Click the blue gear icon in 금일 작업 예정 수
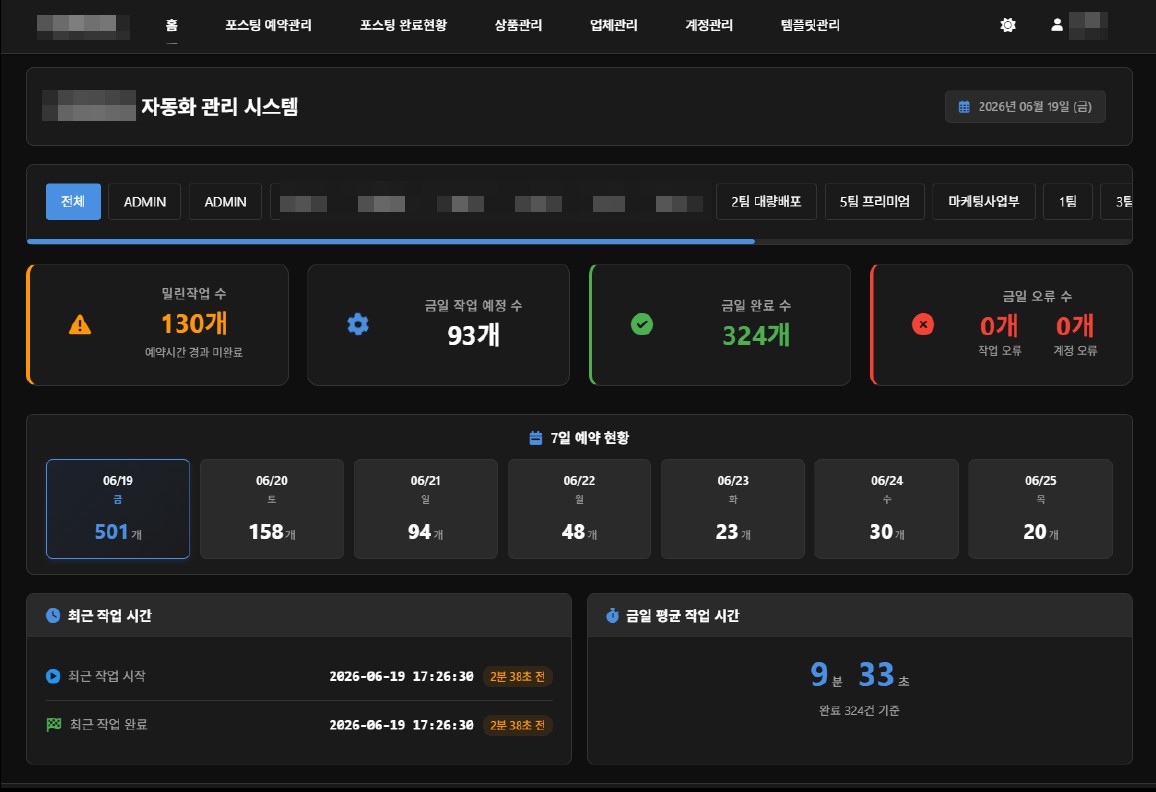The height and width of the screenshot is (792, 1156). pos(358,324)
